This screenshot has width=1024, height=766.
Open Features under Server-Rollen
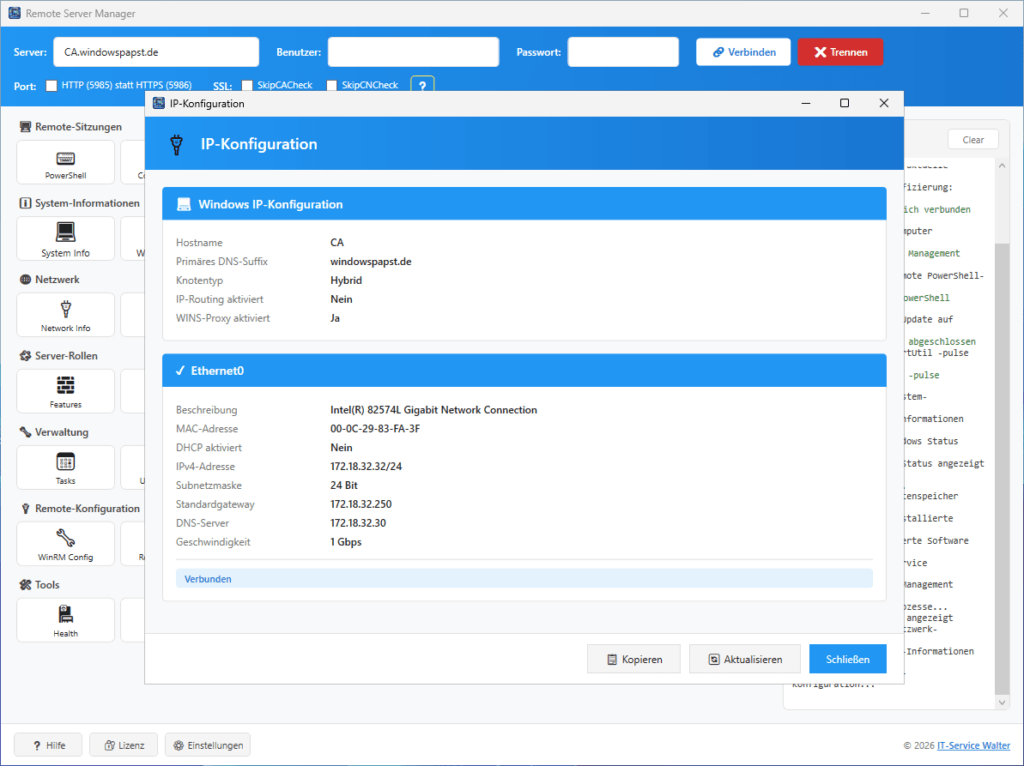pyautogui.click(x=64, y=390)
